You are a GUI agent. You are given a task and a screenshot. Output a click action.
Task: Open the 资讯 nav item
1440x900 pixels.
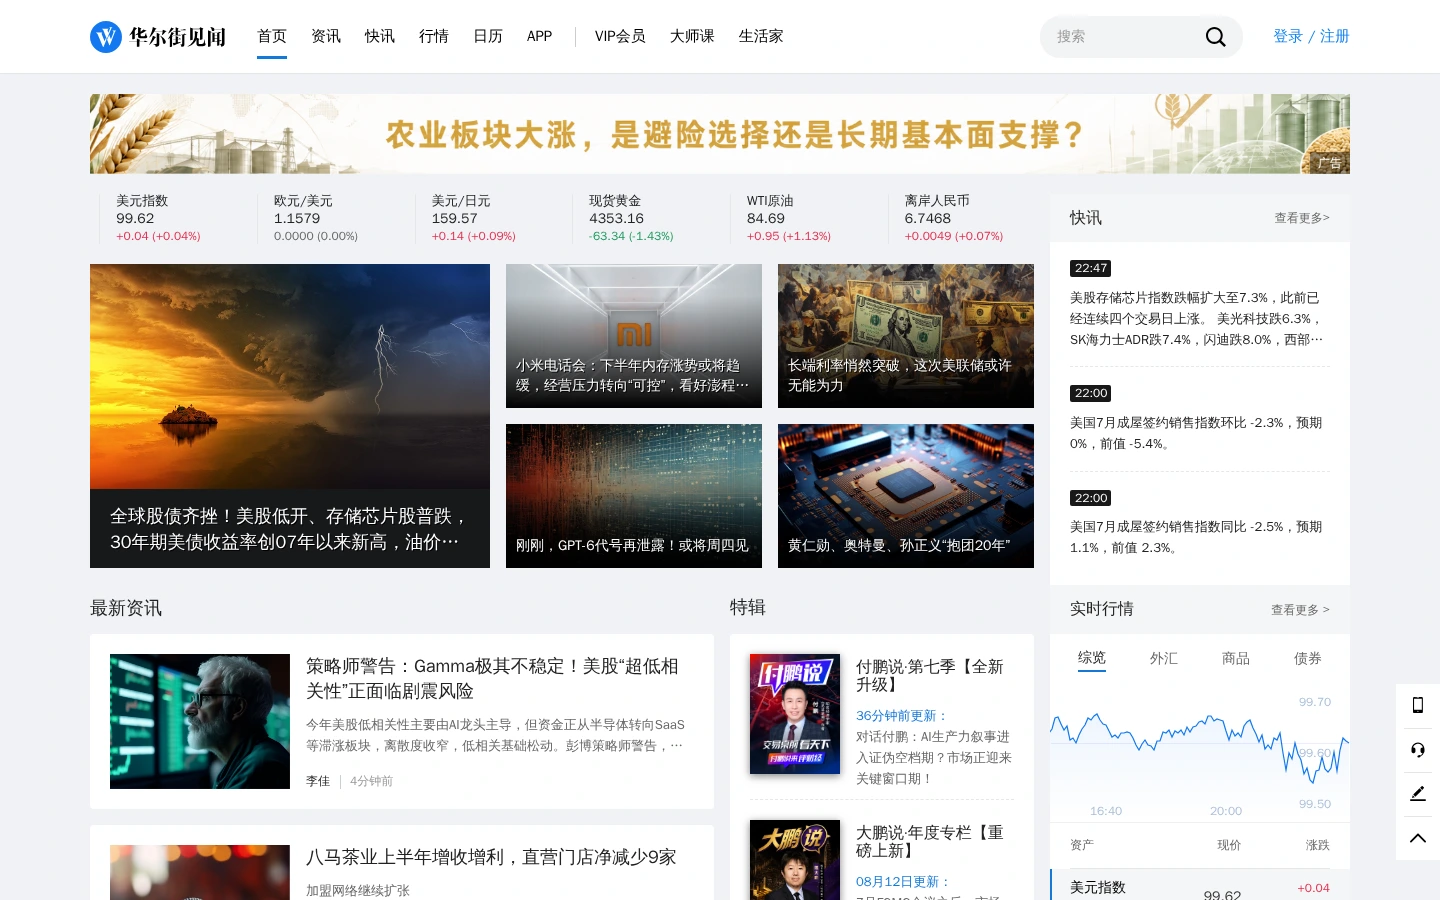(326, 36)
